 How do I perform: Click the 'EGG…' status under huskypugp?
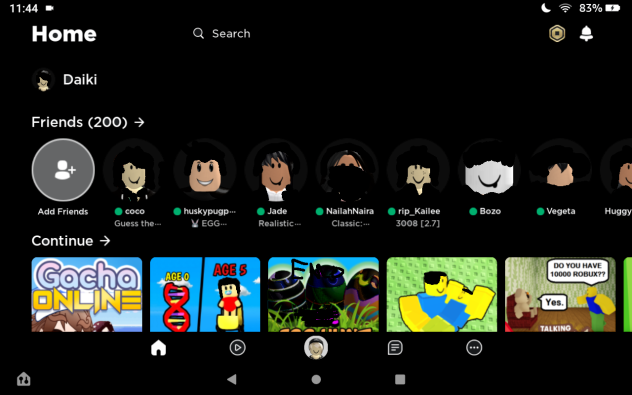click(209, 223)
